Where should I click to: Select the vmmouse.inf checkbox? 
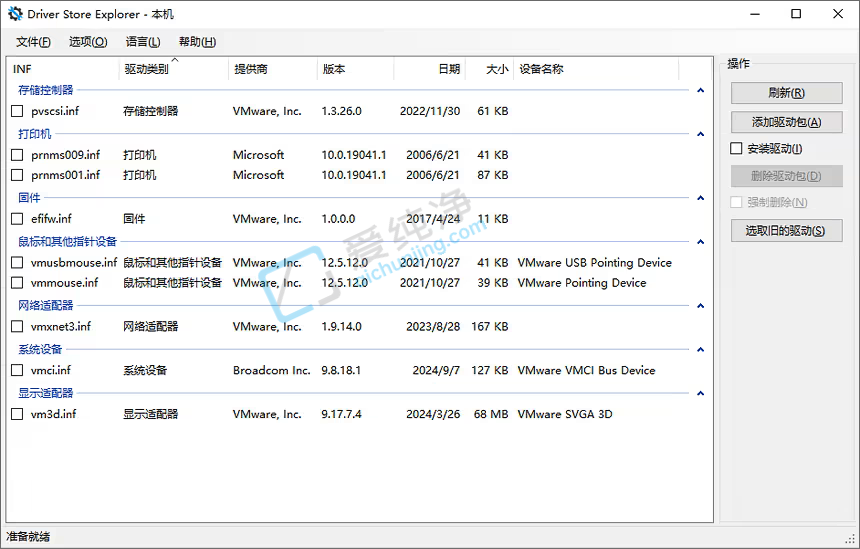pos(17,282)
